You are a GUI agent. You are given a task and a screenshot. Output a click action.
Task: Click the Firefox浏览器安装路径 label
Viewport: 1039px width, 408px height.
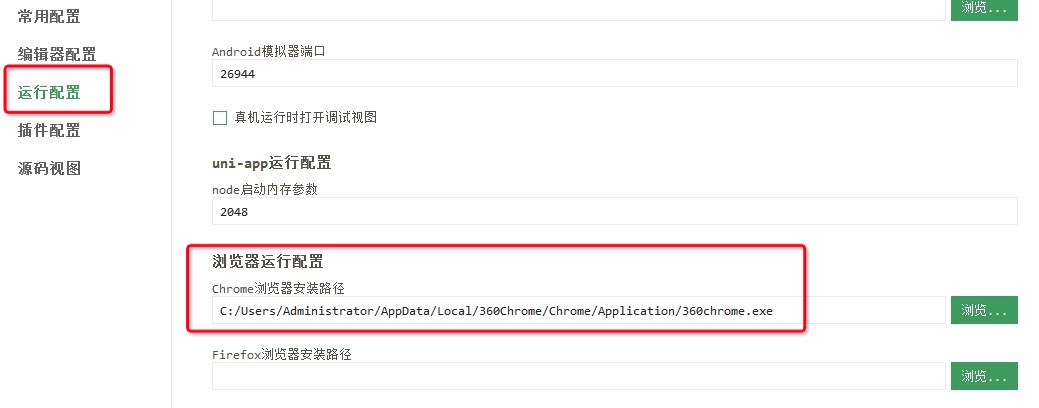(284, 353)
